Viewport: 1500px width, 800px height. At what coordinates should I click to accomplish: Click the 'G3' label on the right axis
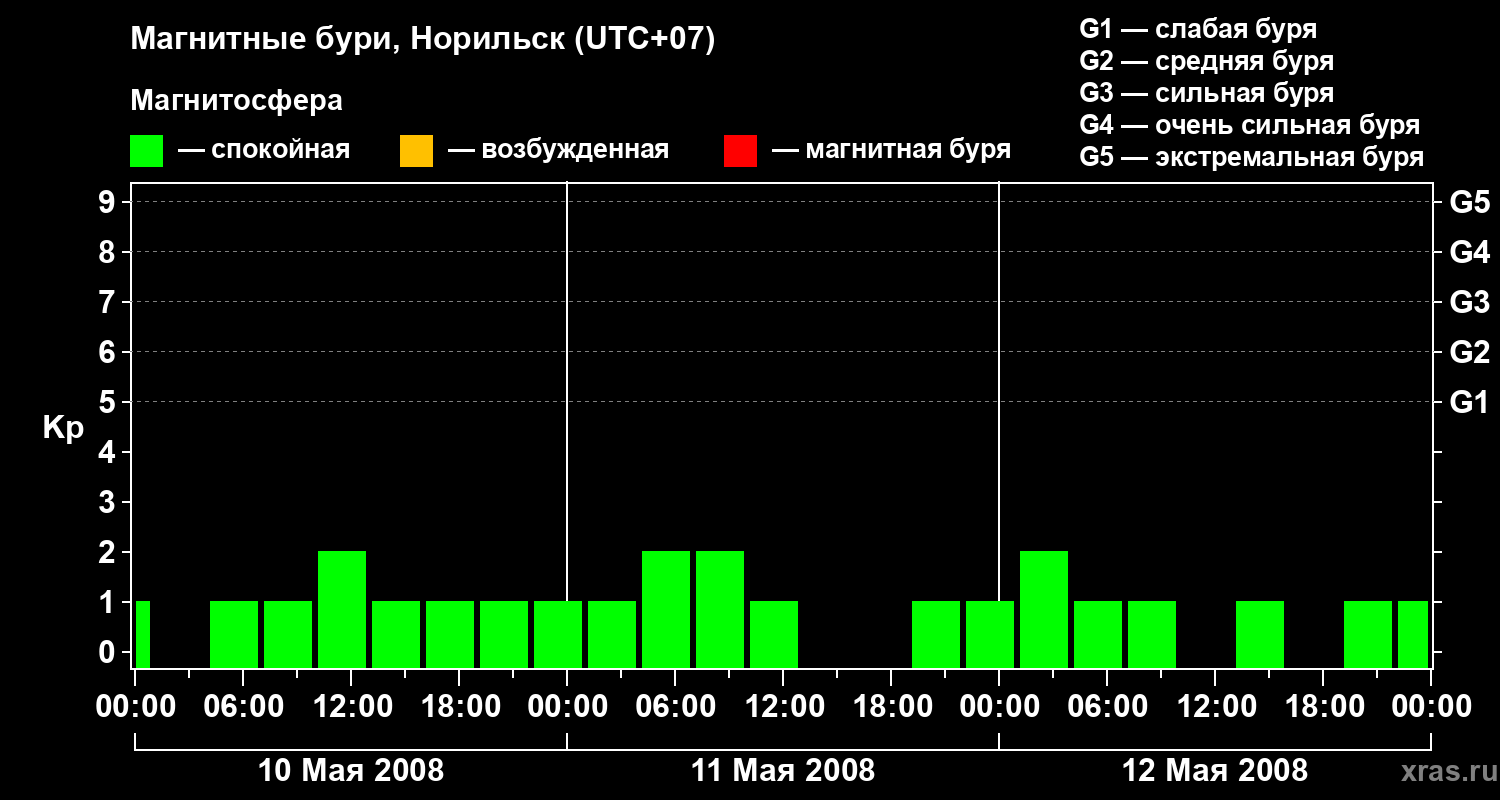pyautogui.click(x=1470, y=303)
